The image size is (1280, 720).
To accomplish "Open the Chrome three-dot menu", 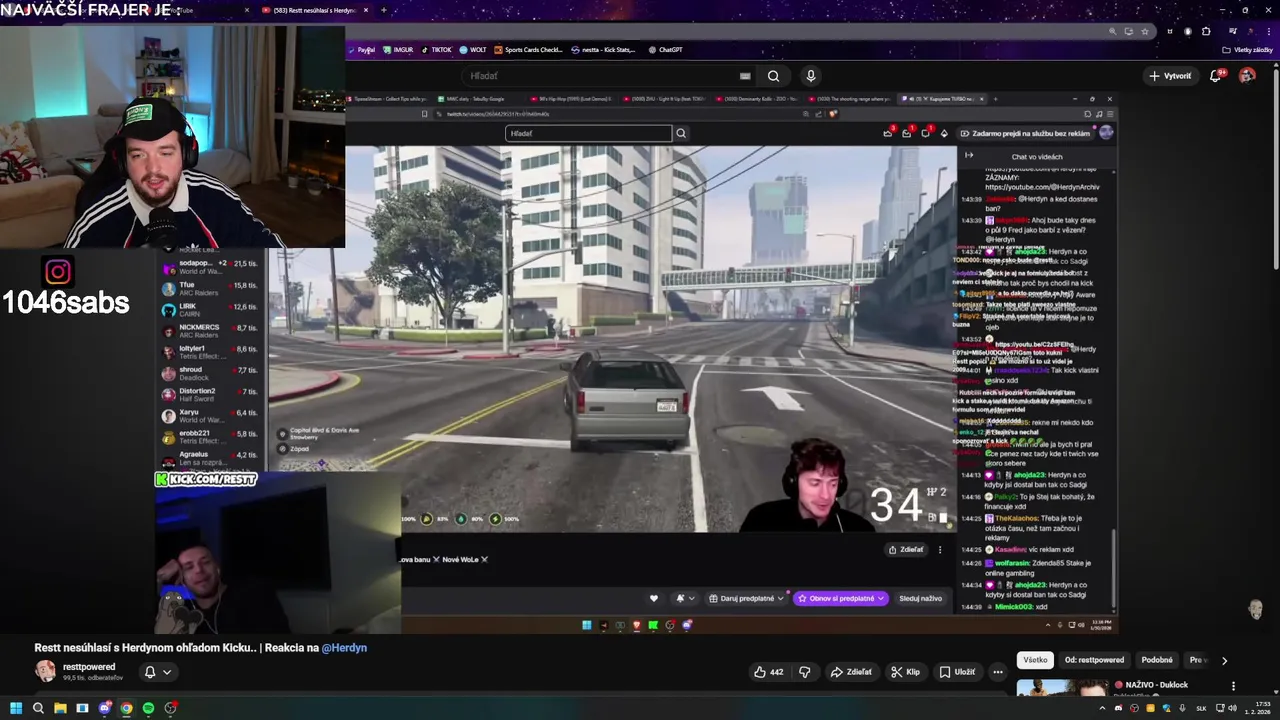I will tap(1267, 31).
